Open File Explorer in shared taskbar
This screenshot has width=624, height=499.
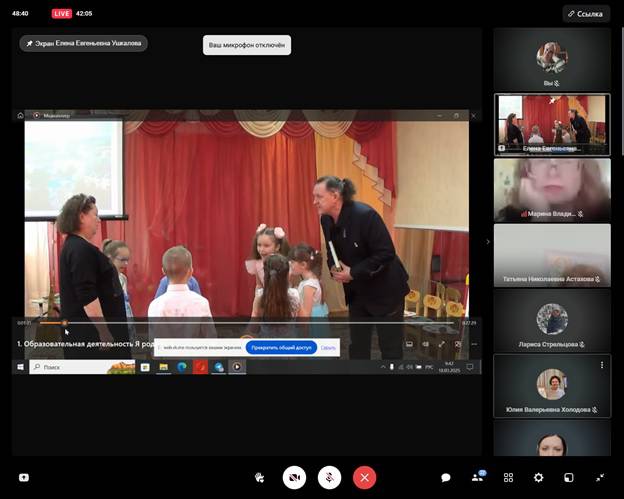164,367
